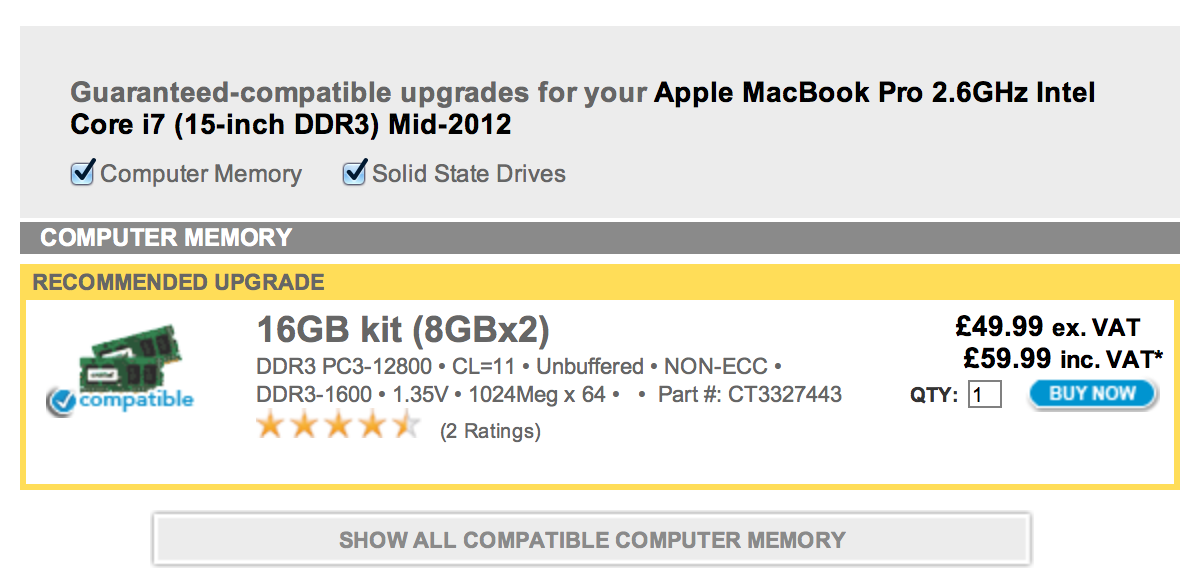Click the half-filled fifth rating star
1202x584 pixels.
coord(405,428)
